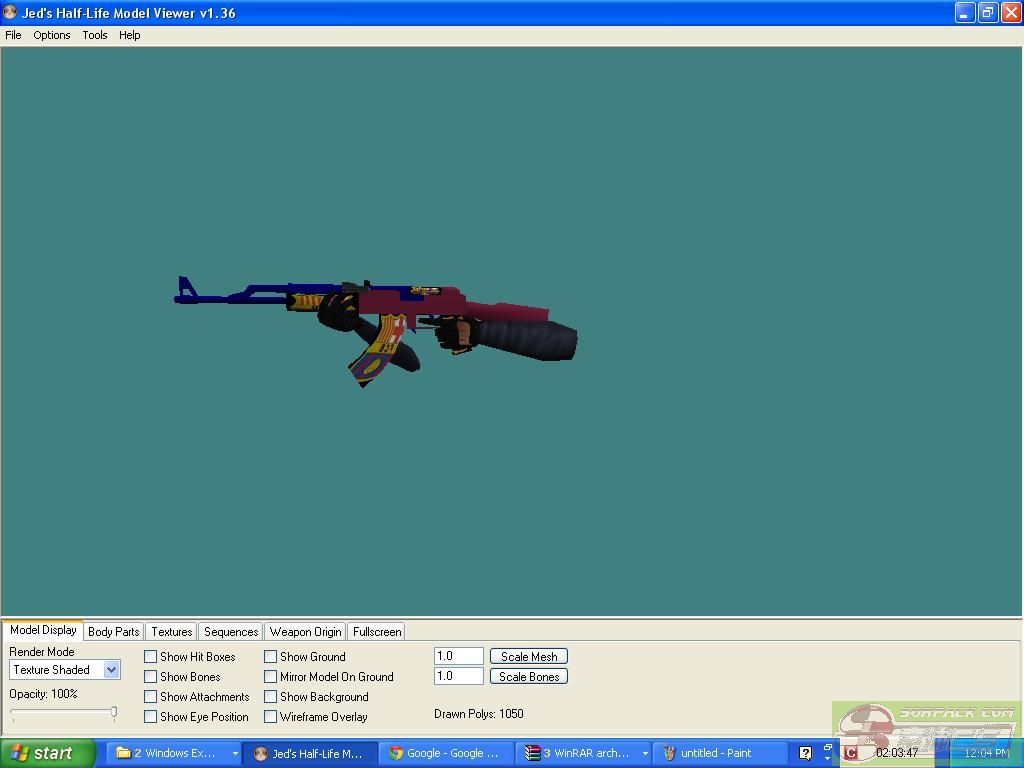Screen dimensions: 1024x768
Task: Enable Show Attachments checkbox
Action: (150, 697)
